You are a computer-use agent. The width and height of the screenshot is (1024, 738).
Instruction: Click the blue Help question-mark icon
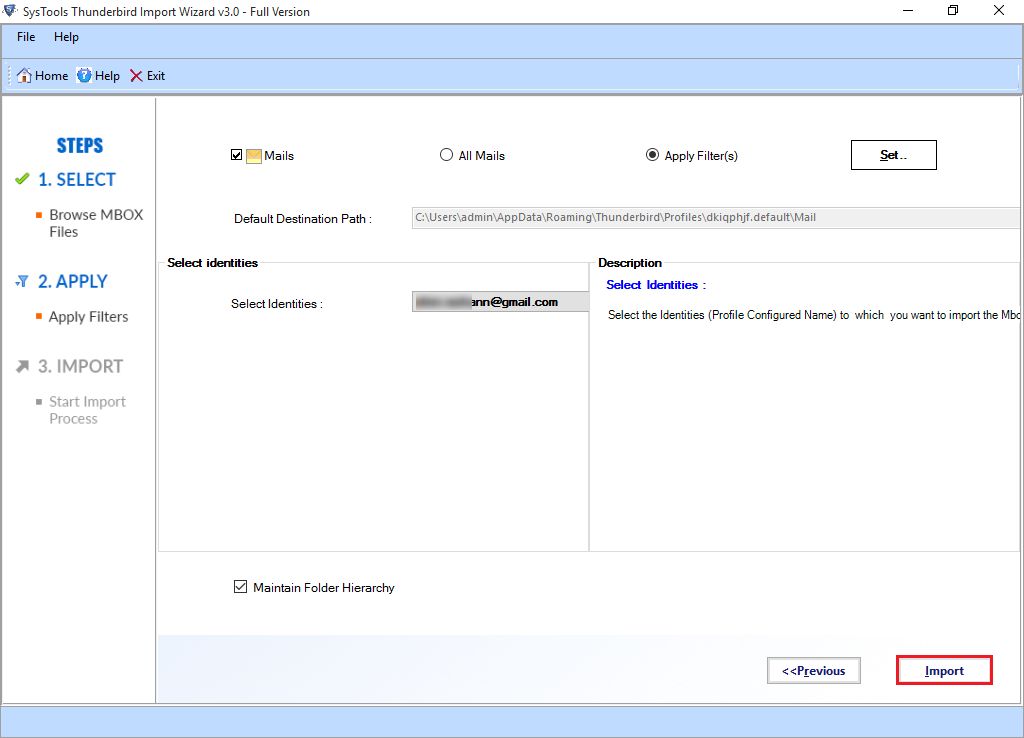[84, 76]
